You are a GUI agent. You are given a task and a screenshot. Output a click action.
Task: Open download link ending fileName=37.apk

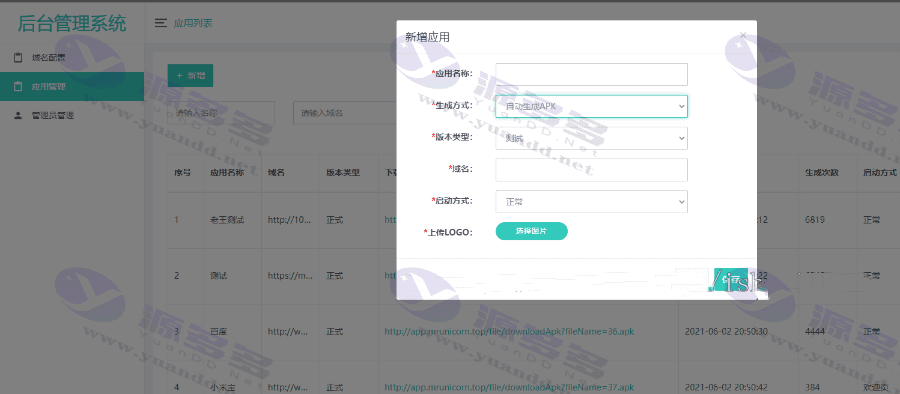coord(509,387)
